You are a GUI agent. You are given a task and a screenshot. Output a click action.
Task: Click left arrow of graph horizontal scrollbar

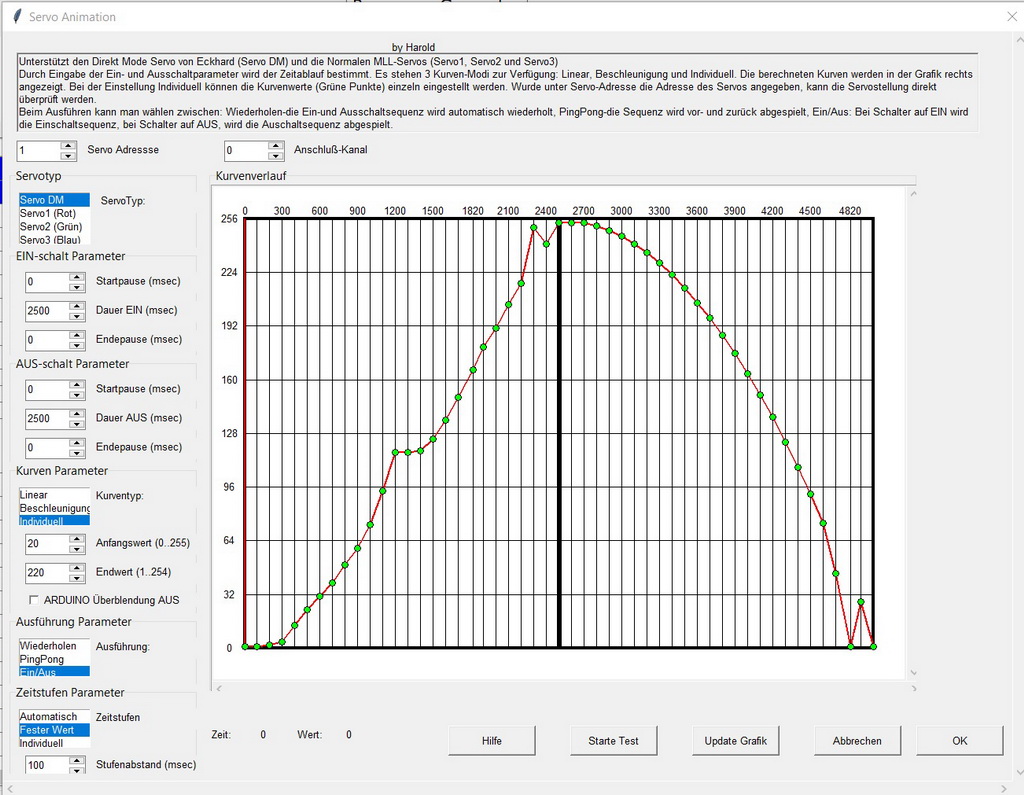[x=218, y=688]
